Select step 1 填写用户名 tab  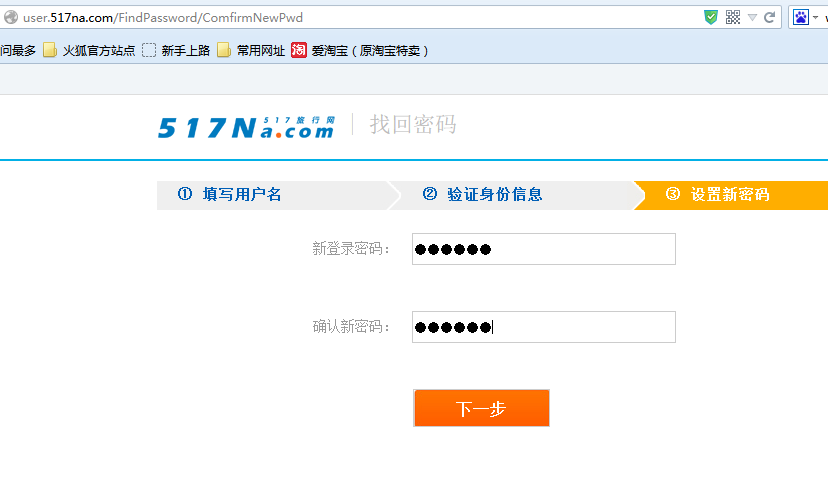pos(272,195)
